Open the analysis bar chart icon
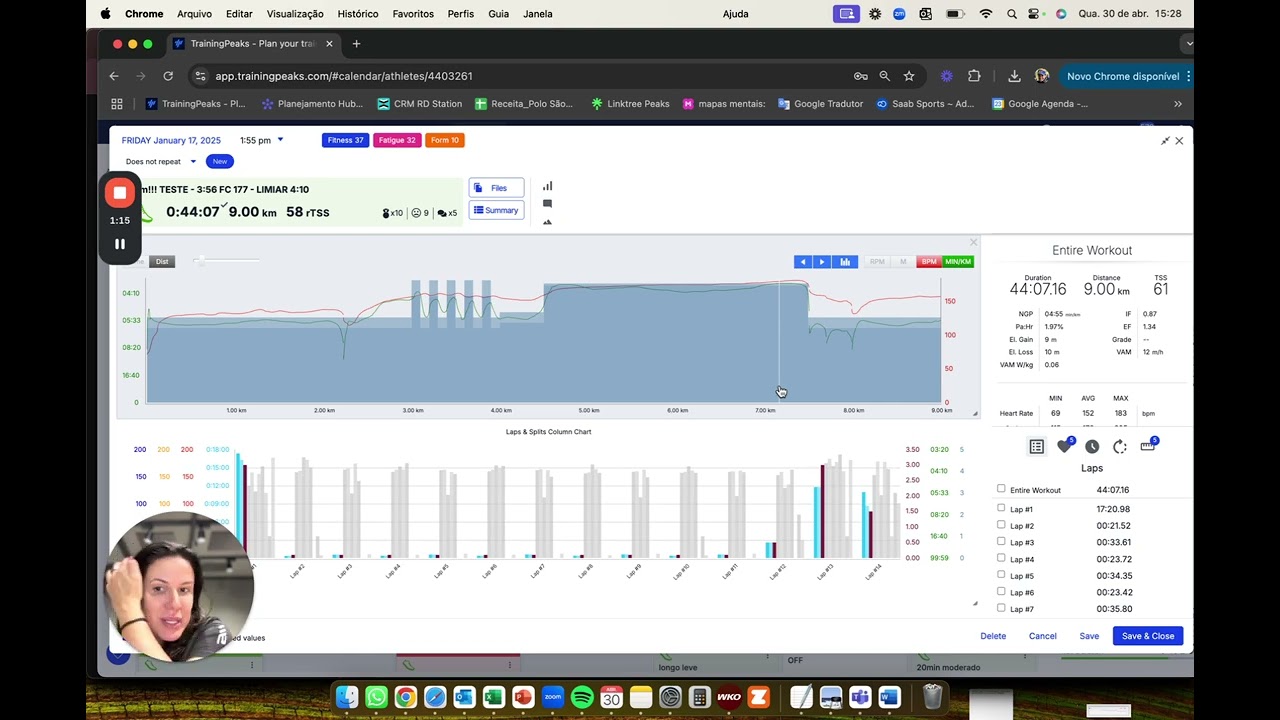Viewport: 1280px width, 720px height. (547, 186)
